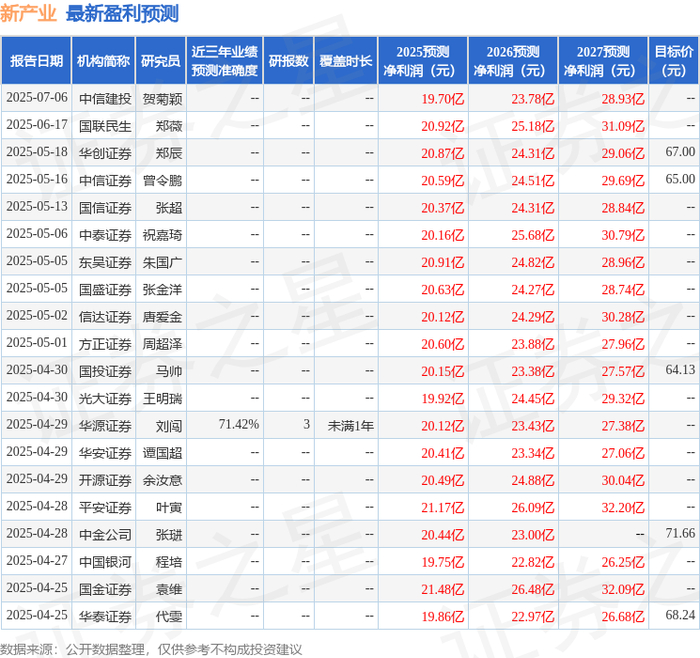The width and height of the screenshot is (700, 658).
Task: Click the 报告日期 column header
Action: tap(36, 61)
